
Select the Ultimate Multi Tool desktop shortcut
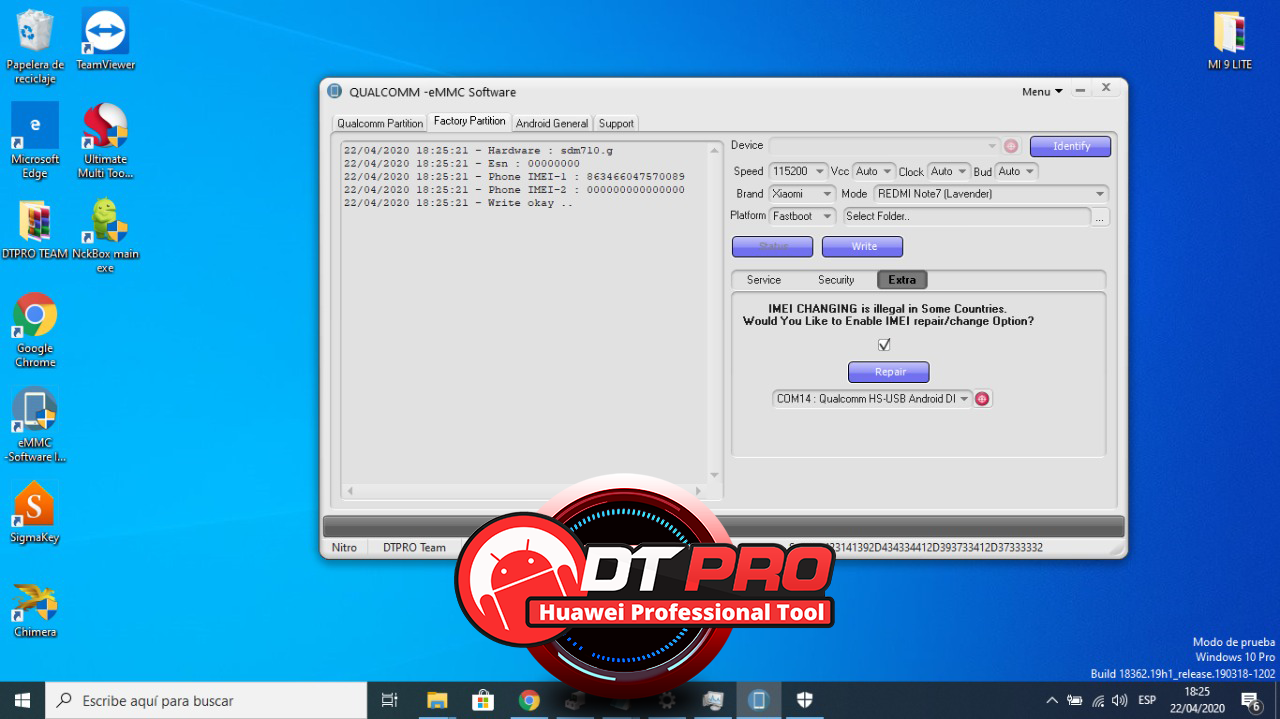105,141
